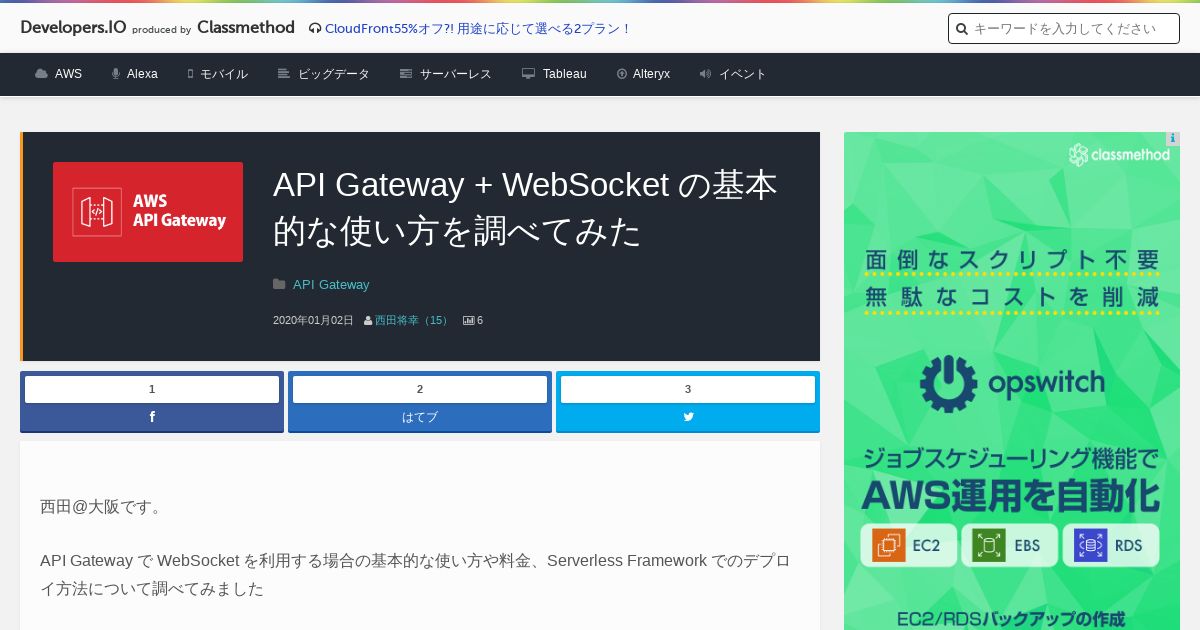Click the article title API Gateway + WebSocket
1200x630 pixels.
click(525, 208)
